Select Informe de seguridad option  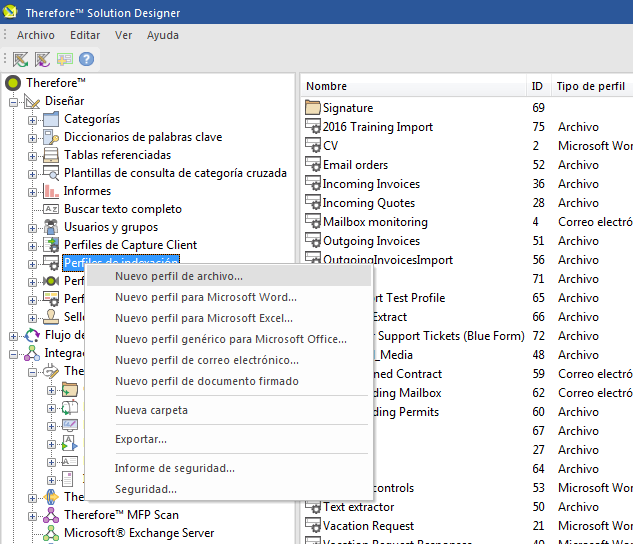(x=229, y=469)
